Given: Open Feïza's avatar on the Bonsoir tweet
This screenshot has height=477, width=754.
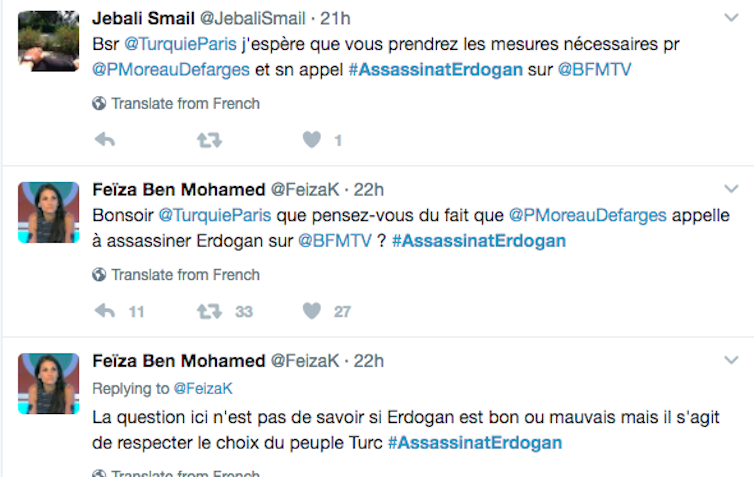Looking at the screenshot, I should pos(48,213).
